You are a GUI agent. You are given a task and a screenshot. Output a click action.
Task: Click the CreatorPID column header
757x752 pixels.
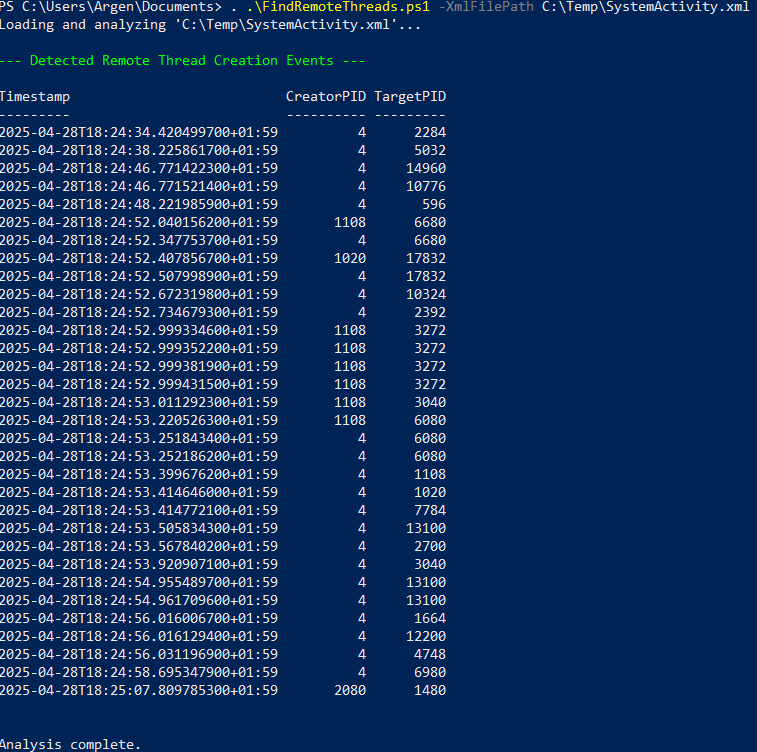click(326, 96)
